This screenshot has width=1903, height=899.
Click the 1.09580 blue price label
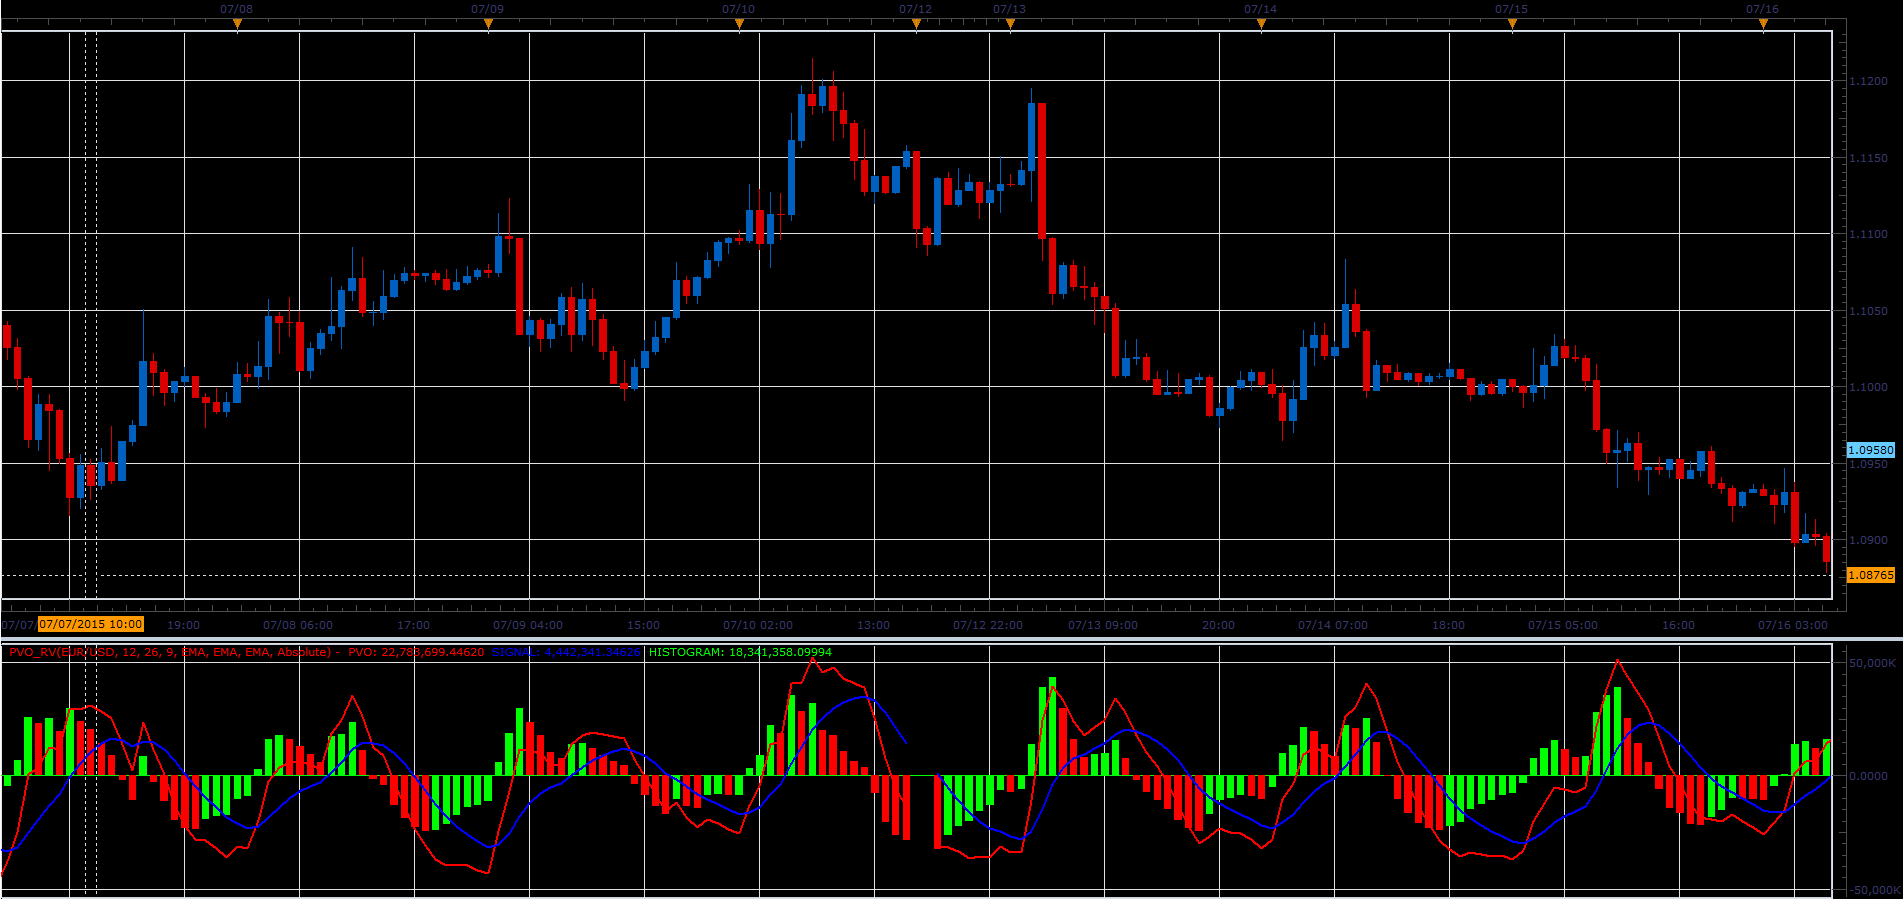click(x=1870, y=450)
